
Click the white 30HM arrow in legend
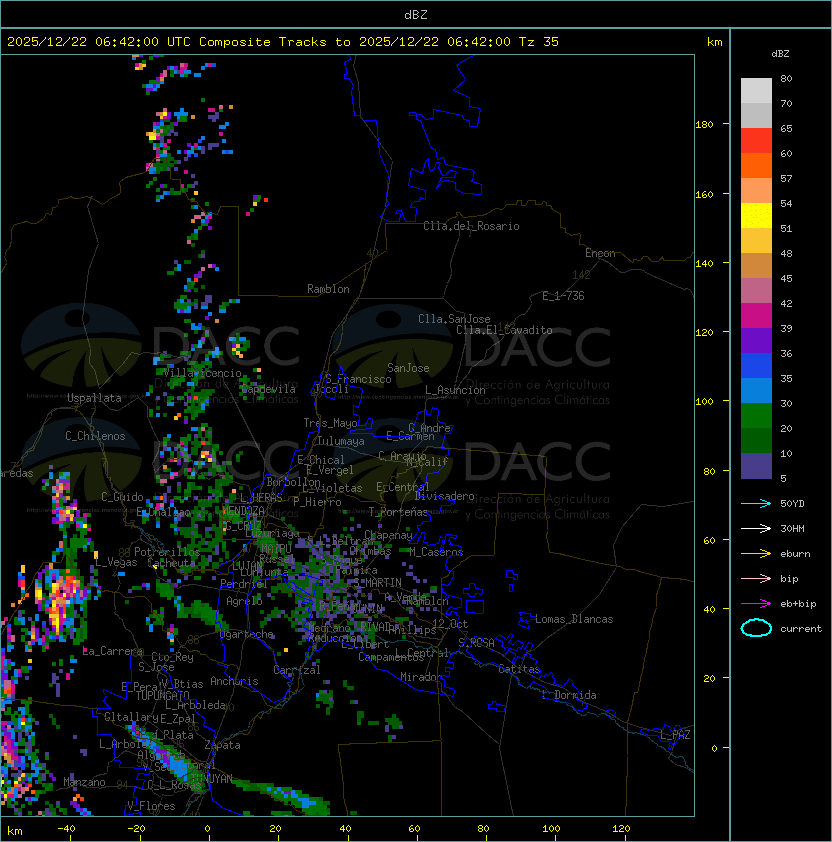pos(756,529)
